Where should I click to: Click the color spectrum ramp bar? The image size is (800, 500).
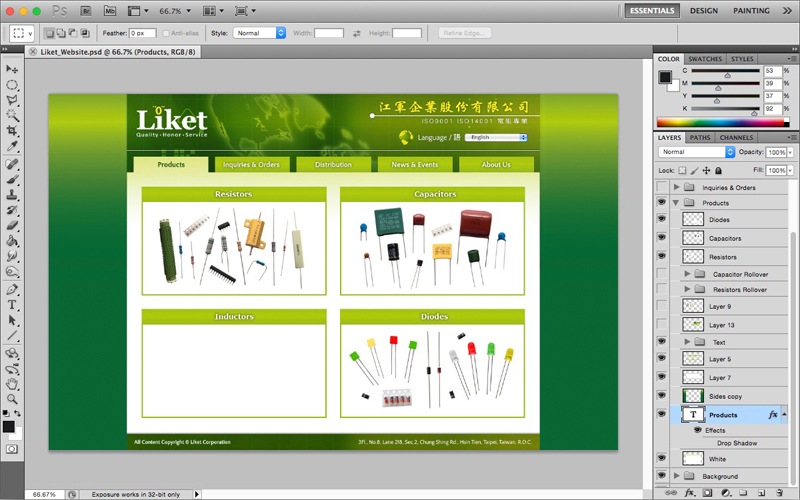click(x=722, y=122)
